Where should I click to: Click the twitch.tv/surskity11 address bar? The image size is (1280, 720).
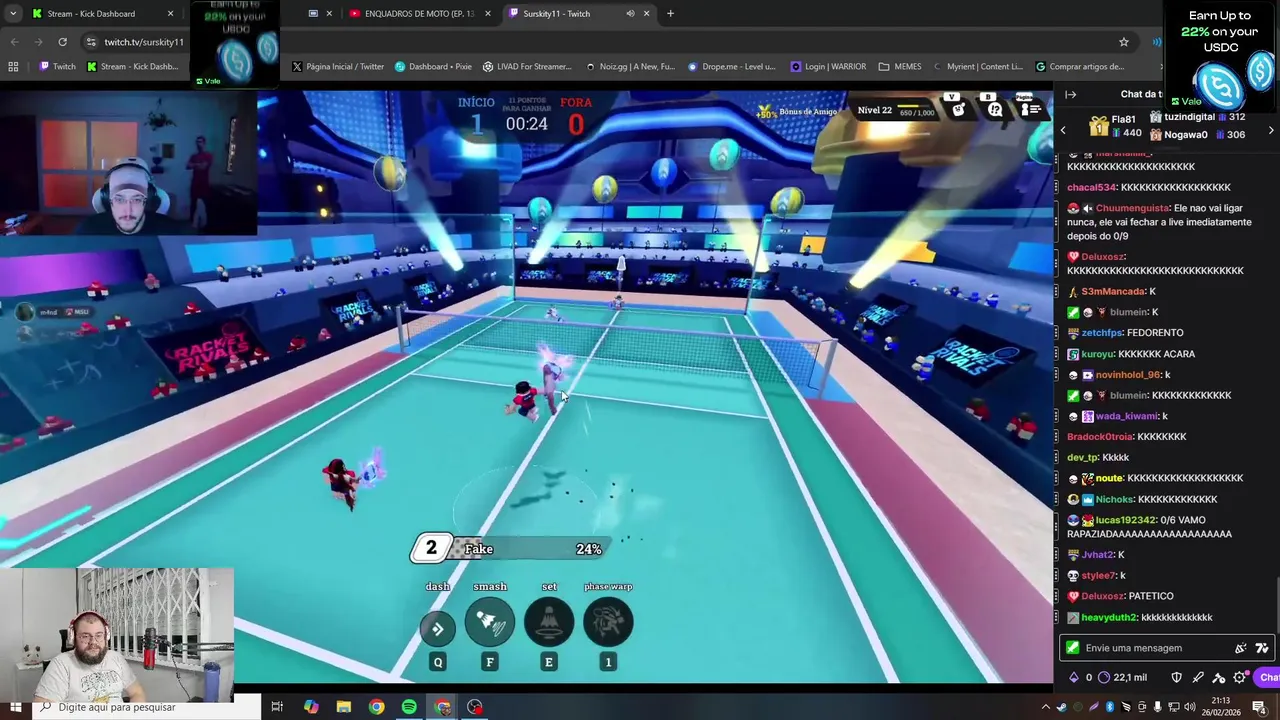144,42
